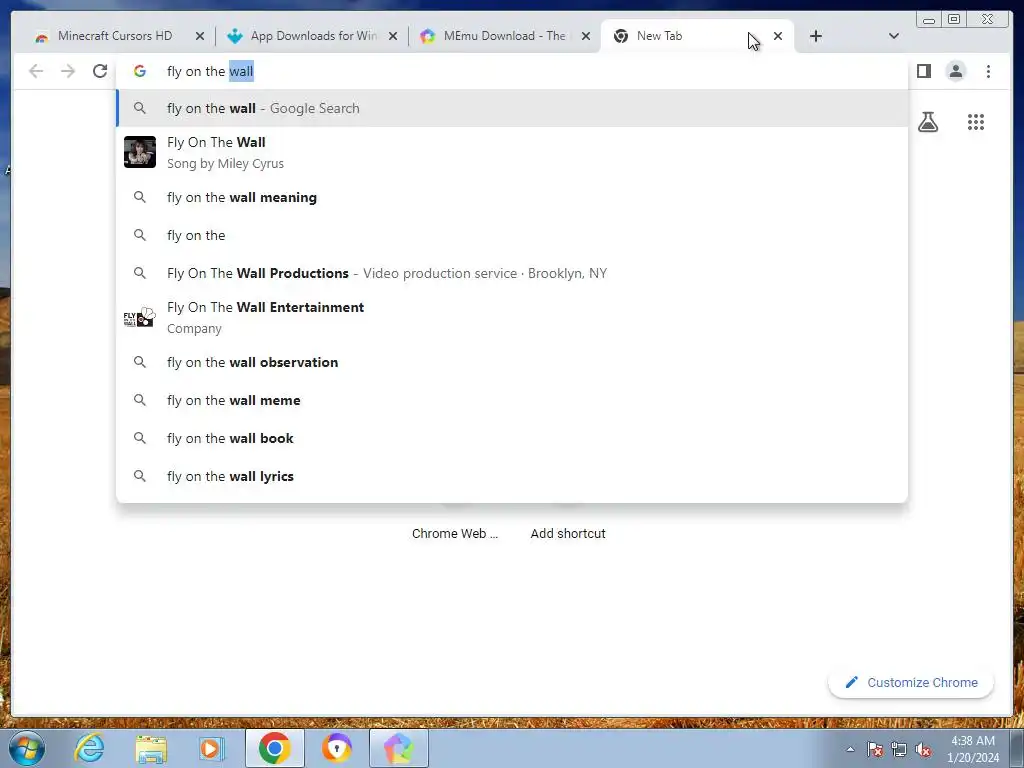This screenshot has height=768, width=1024.
Task: Select the New Tab tab
Action: [679, 36]
